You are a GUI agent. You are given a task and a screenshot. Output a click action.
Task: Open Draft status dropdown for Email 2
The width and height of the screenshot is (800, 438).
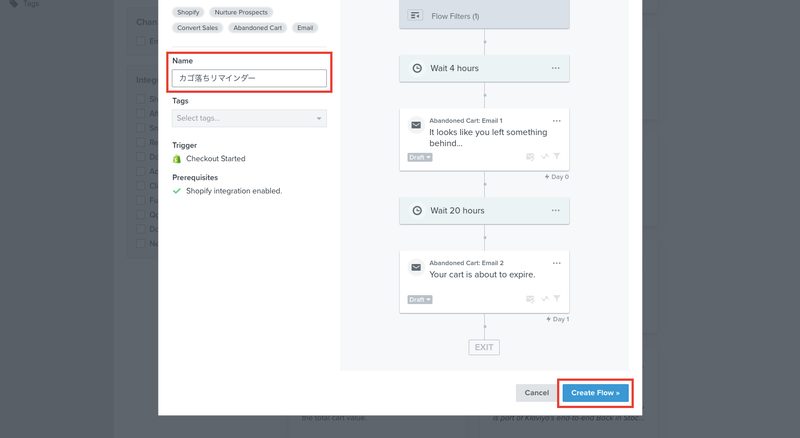[420, 300]
